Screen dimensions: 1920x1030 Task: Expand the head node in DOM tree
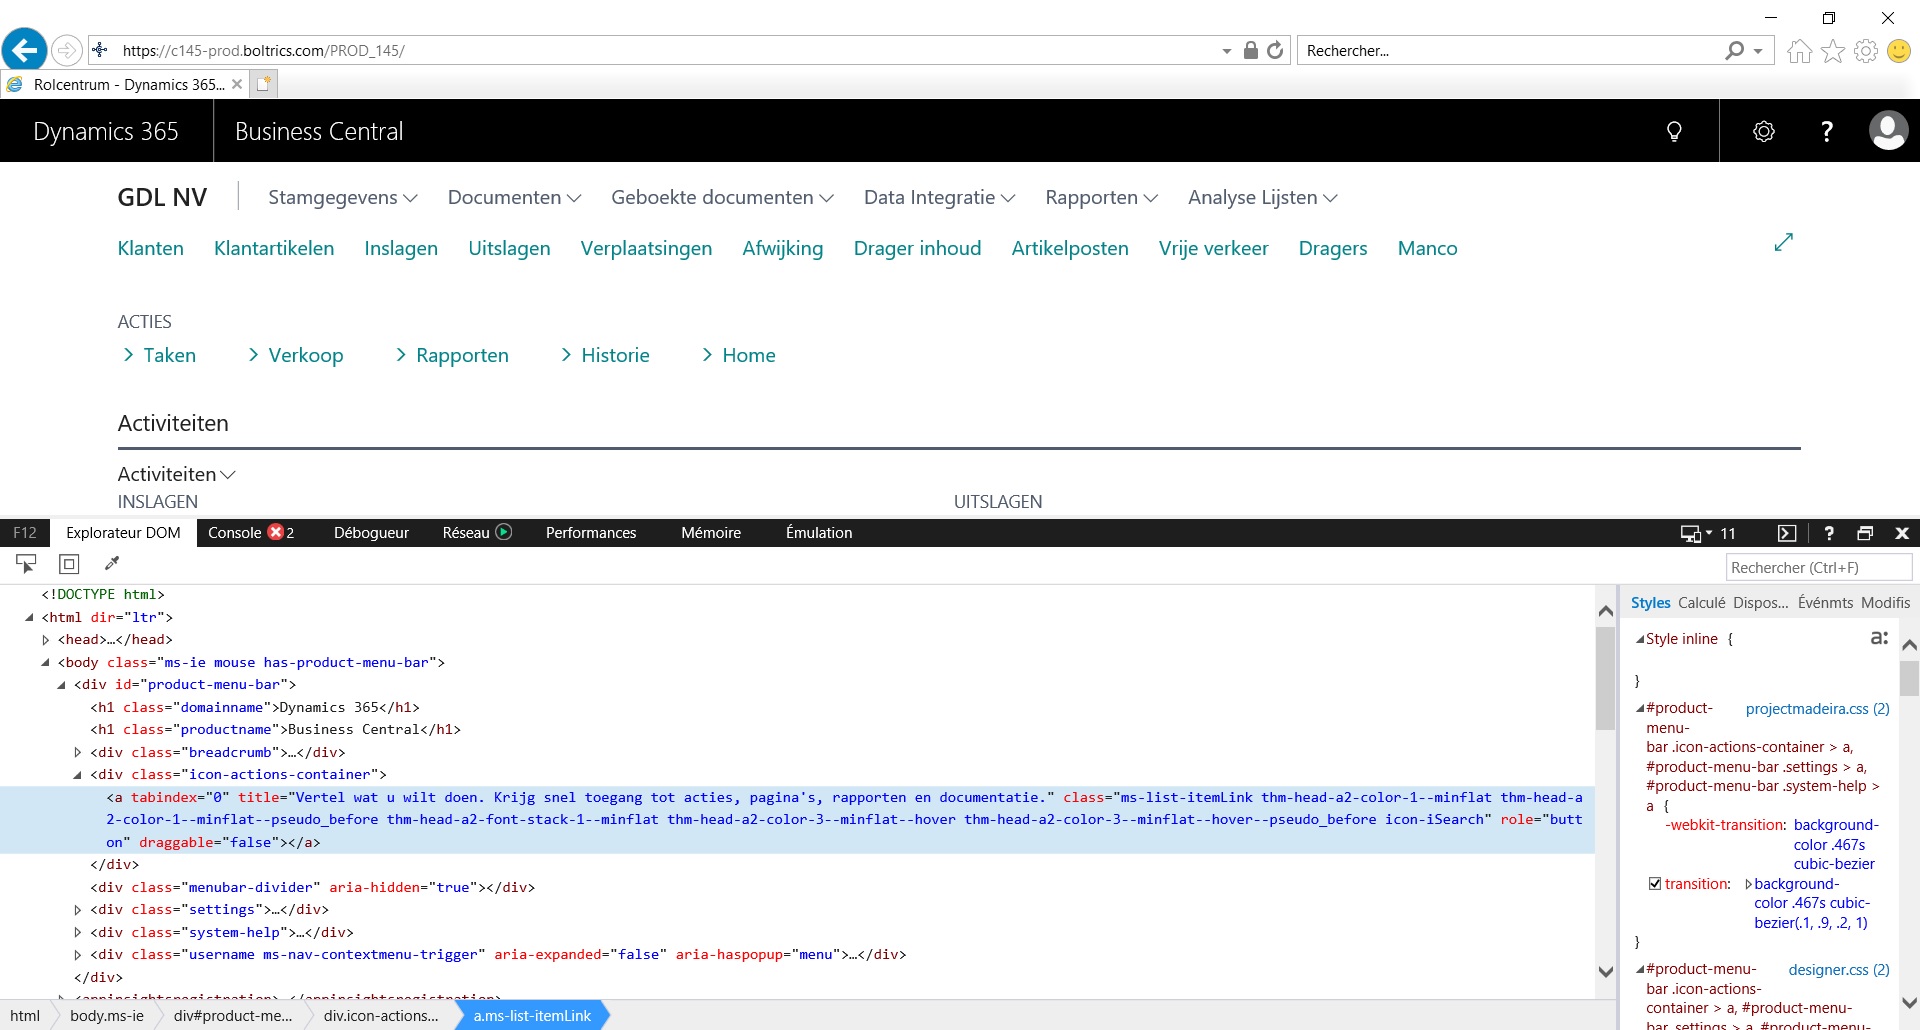point(45,640)
